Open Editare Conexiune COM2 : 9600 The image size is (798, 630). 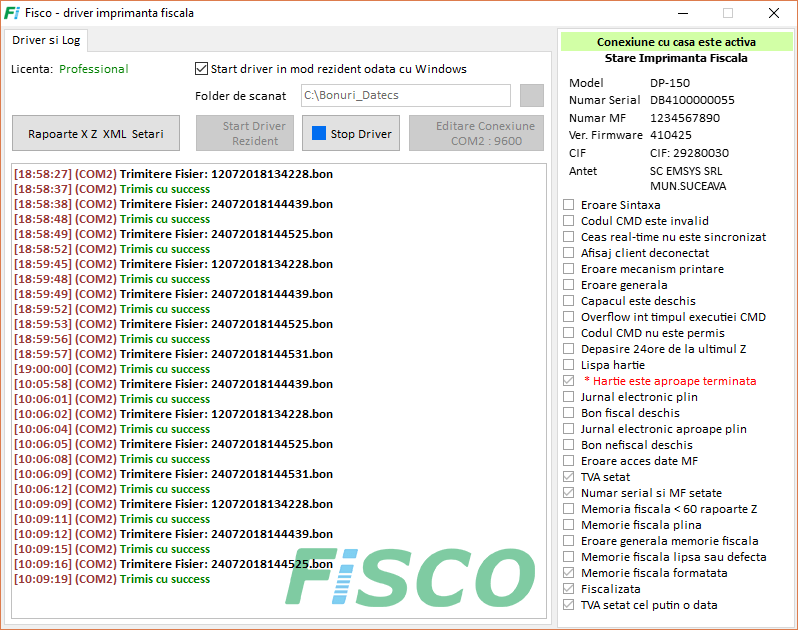point(476,133)
